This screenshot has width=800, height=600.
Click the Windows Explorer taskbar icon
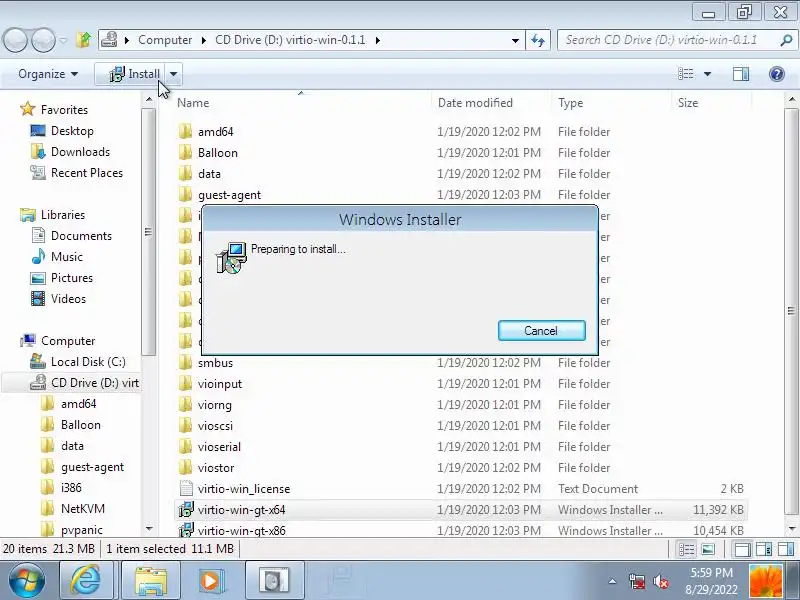tap(150, 581)
